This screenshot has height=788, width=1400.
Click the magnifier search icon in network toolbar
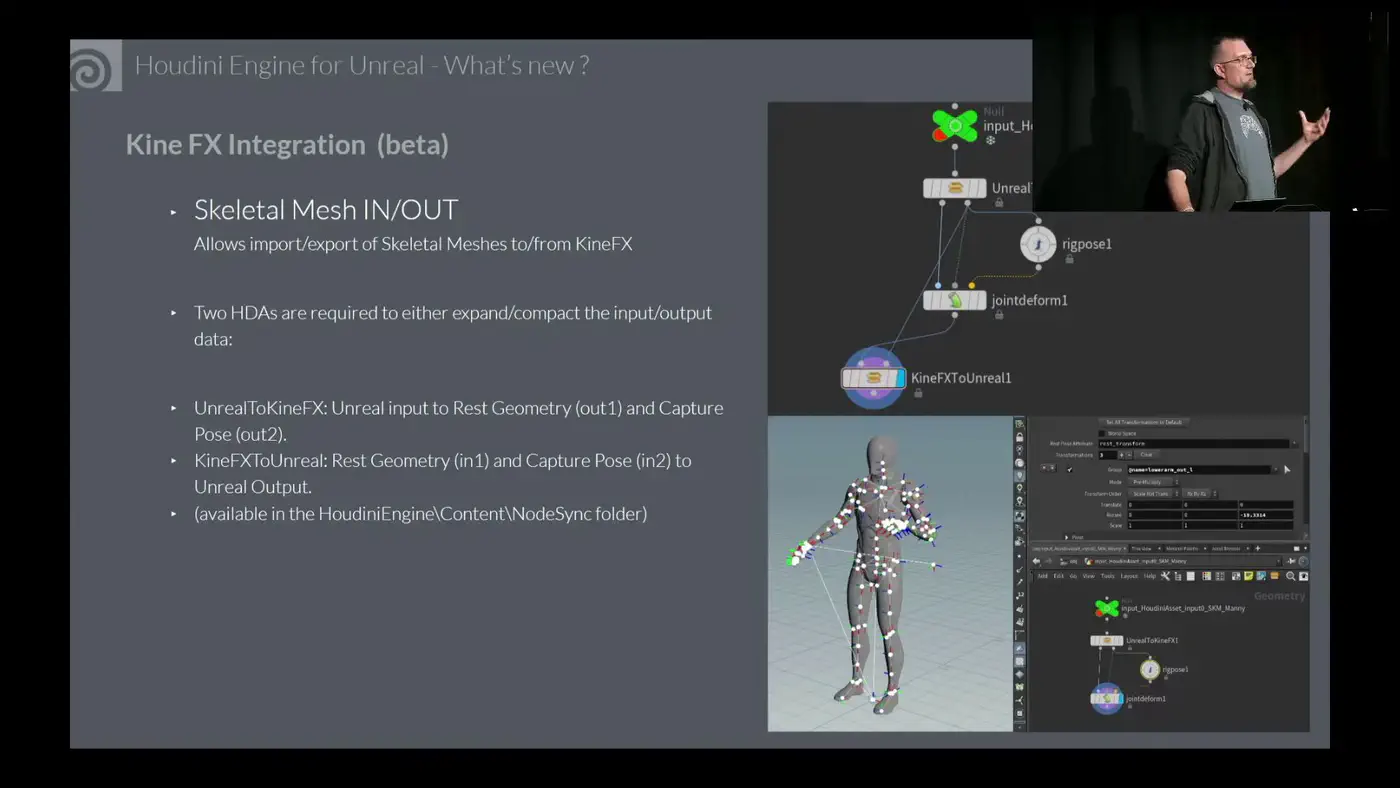point(1290,576)
